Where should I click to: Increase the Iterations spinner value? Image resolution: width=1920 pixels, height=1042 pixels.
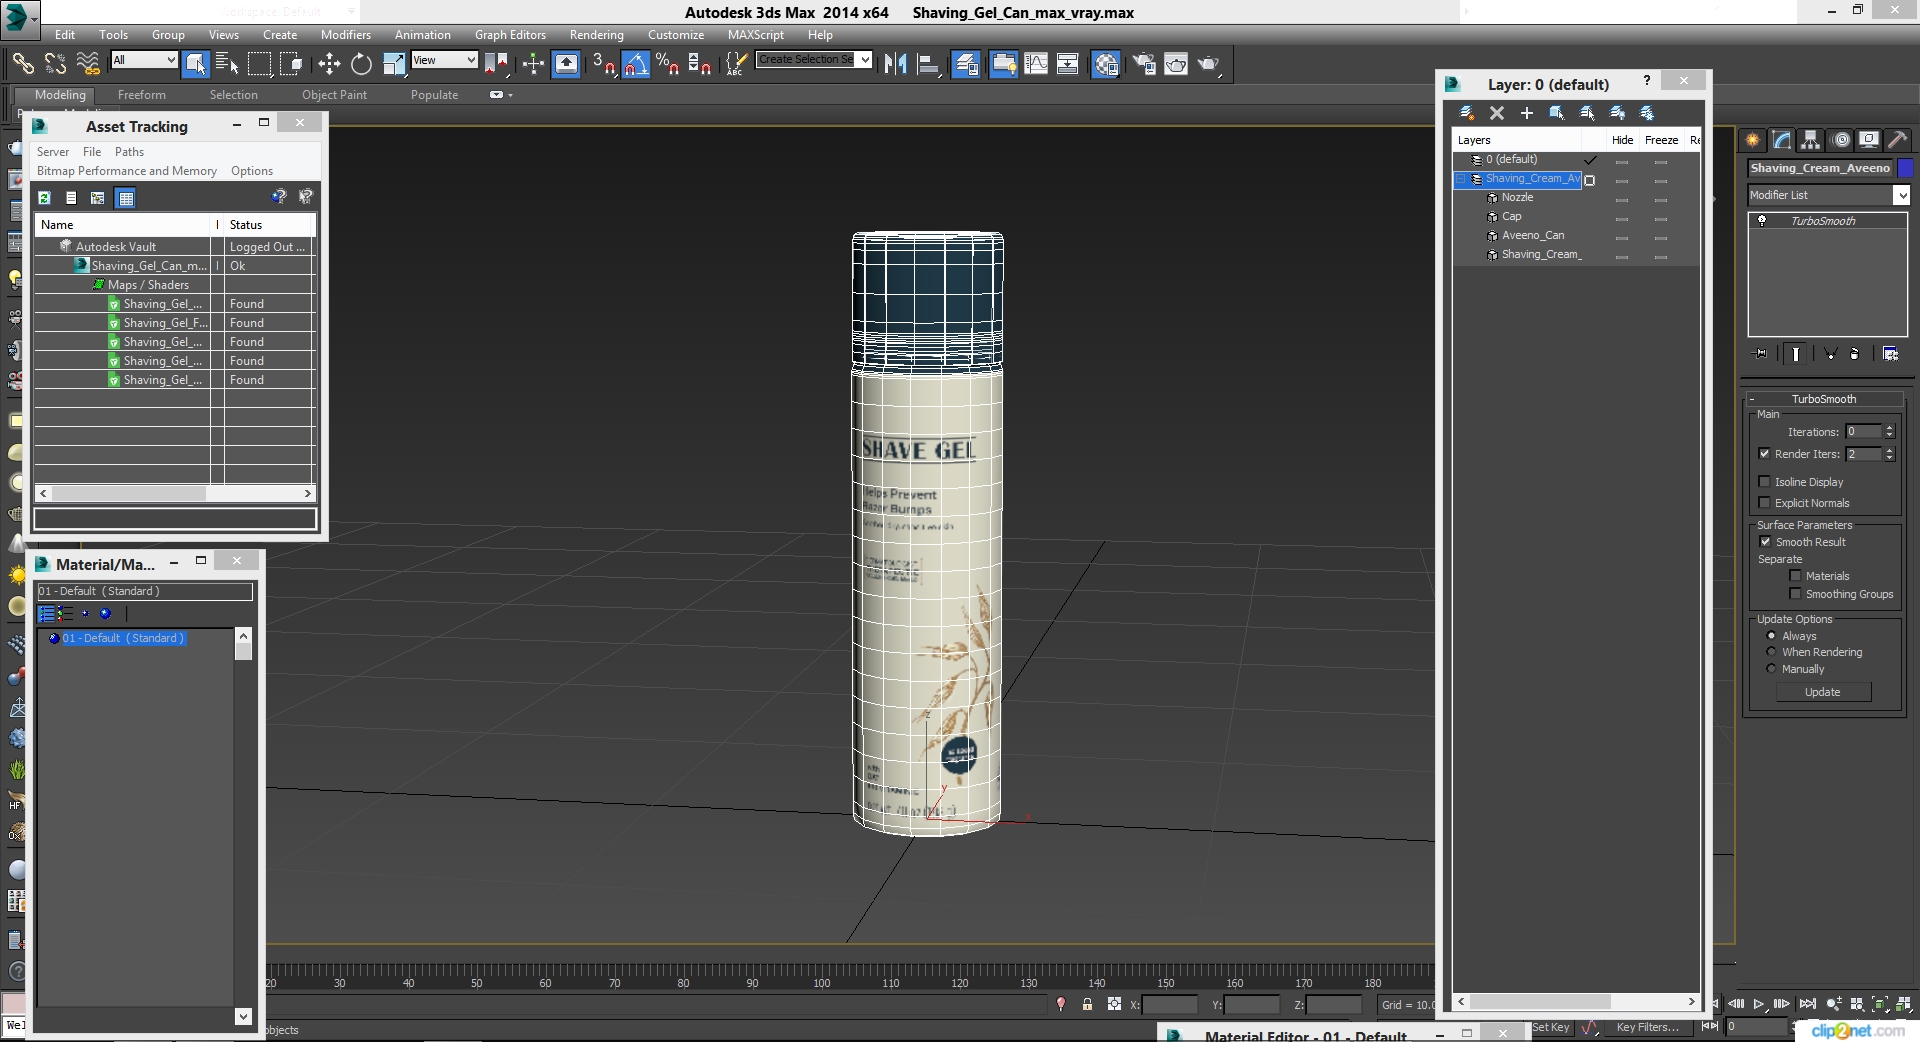(x=1889, y=428)
